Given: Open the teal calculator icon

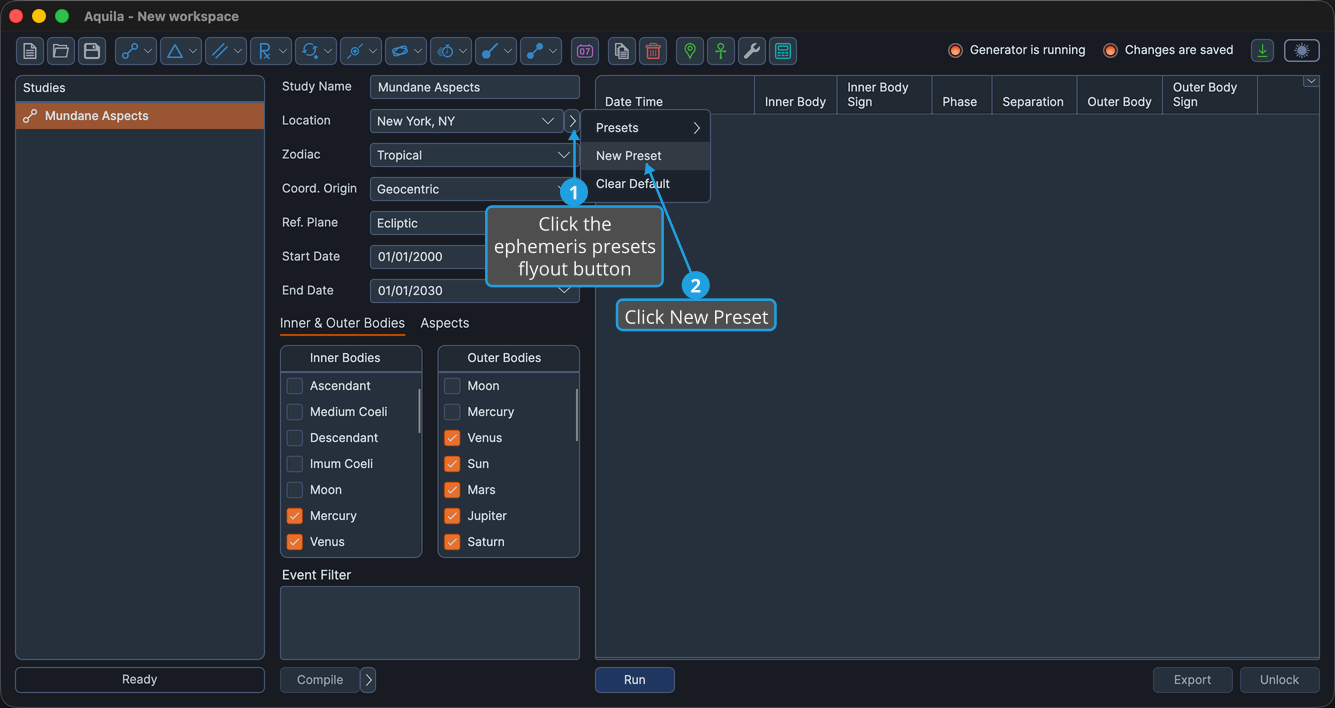Looking at the screenshot, I should pyautogui.click(x=783, y=51).
